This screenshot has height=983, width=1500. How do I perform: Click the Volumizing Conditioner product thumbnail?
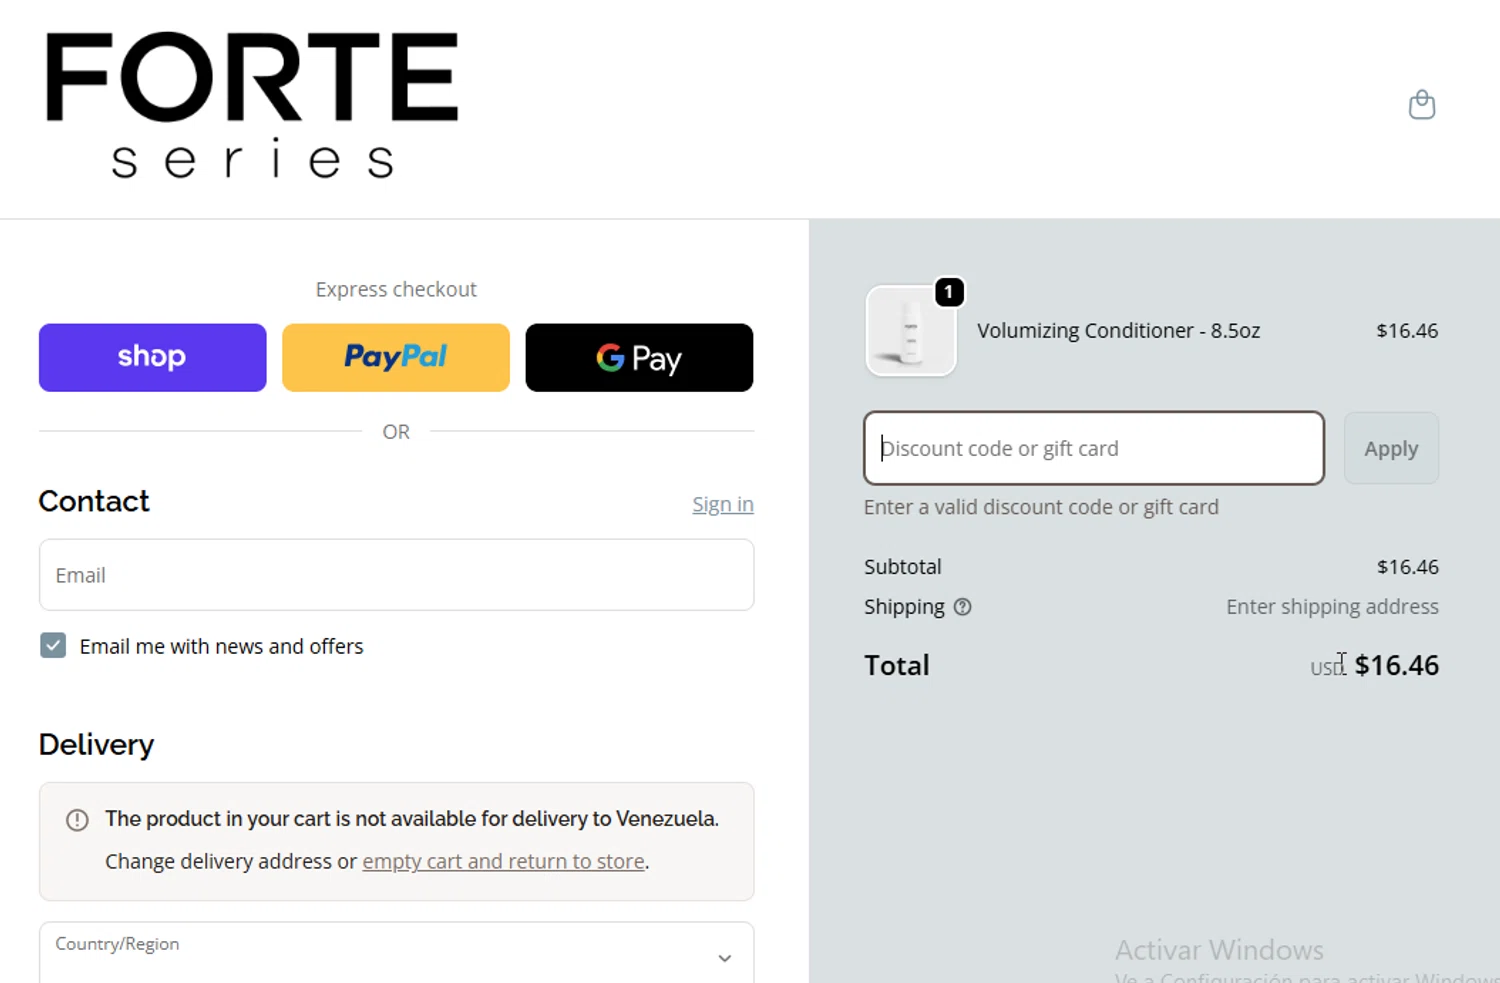point(910,331)
